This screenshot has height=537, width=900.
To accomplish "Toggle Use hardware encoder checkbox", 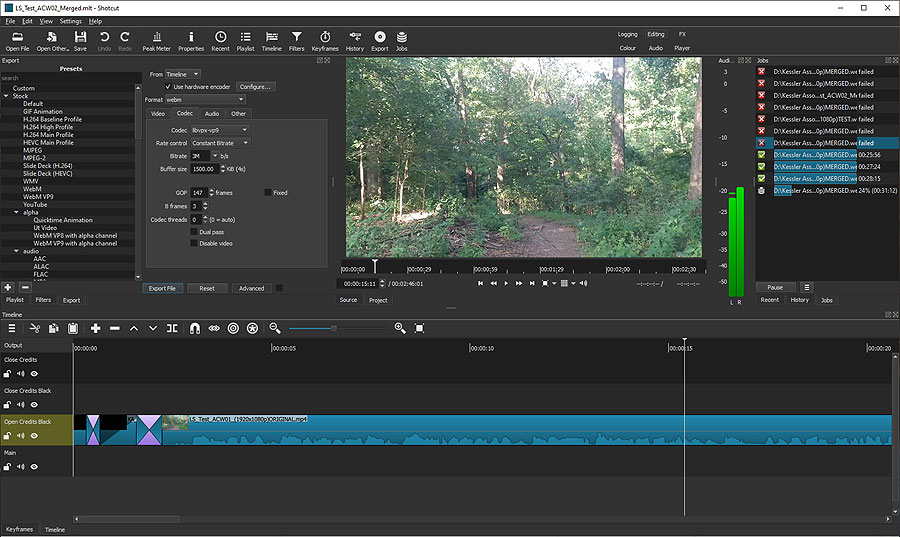I will click(x=168, y=87).
